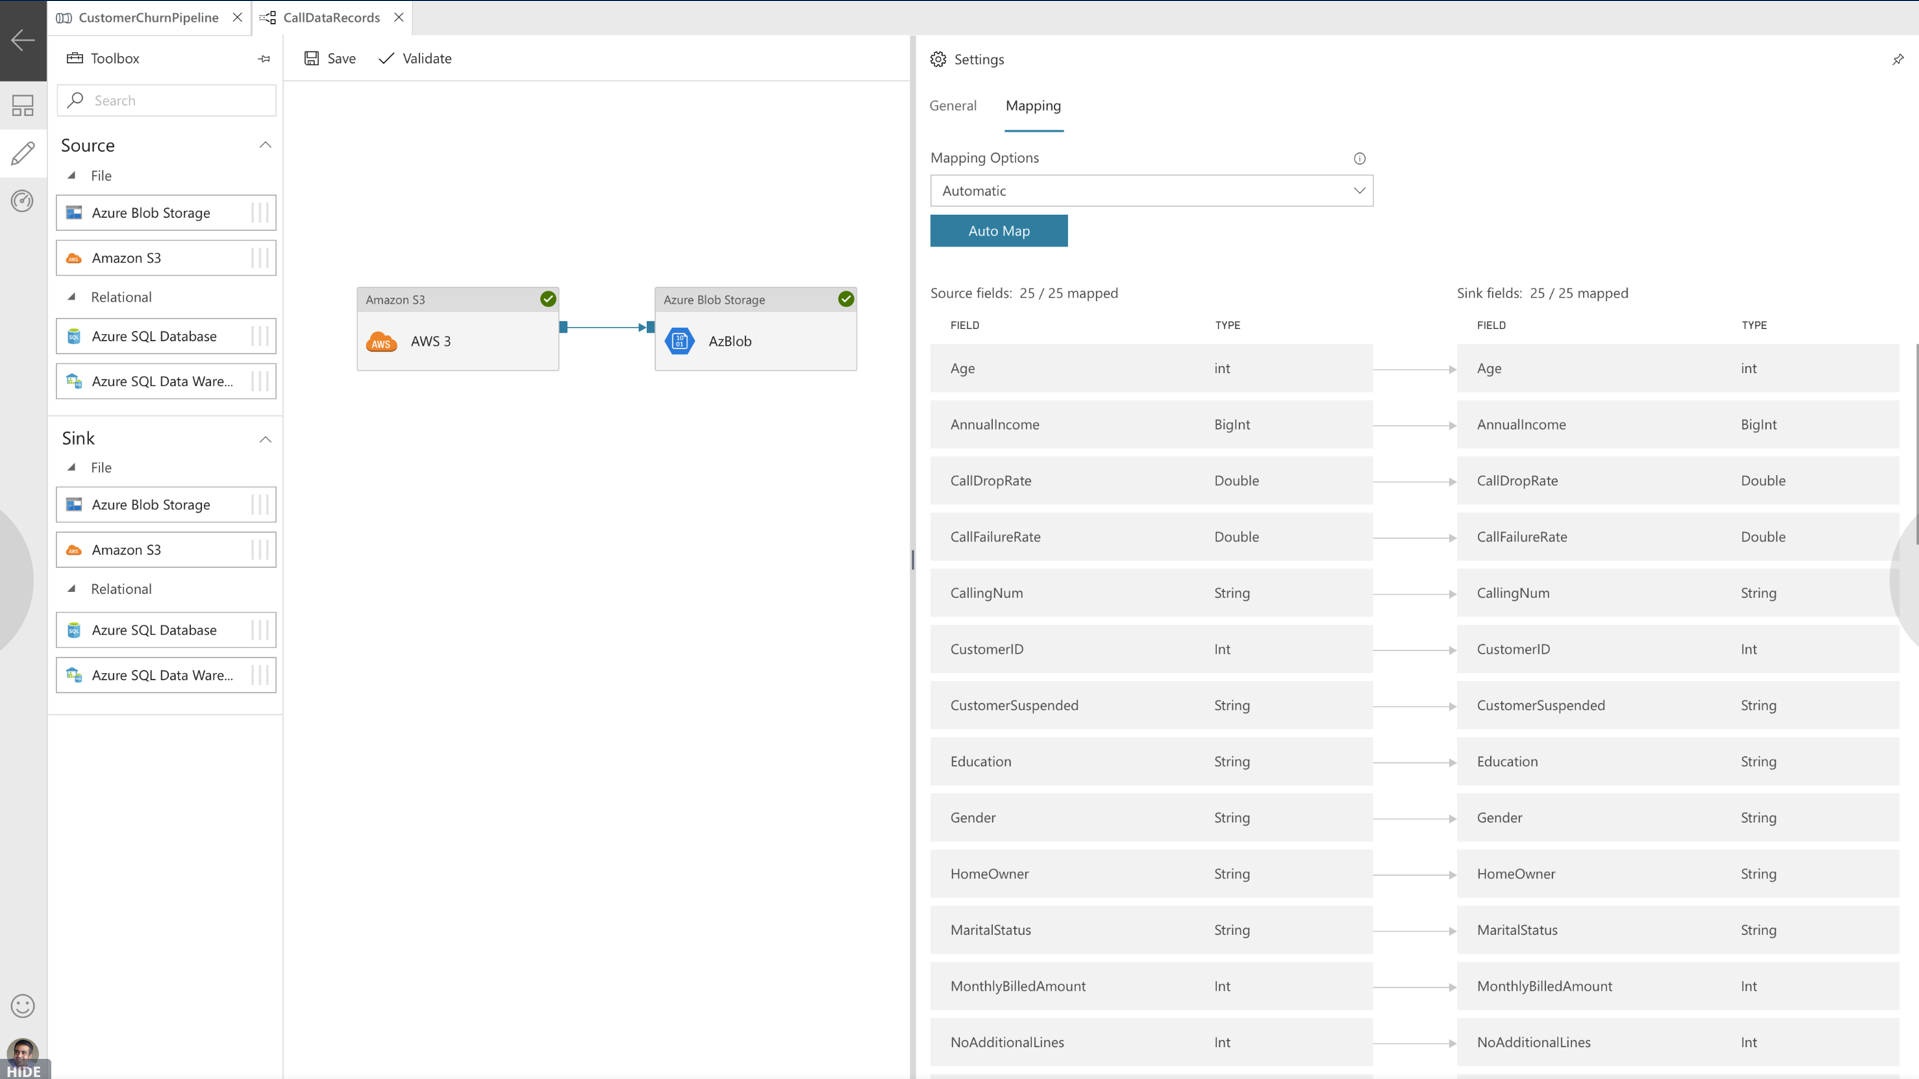Click the Toolbox search field
This screenshot has width=1919, height=1079.
click(x=166, y=100)
